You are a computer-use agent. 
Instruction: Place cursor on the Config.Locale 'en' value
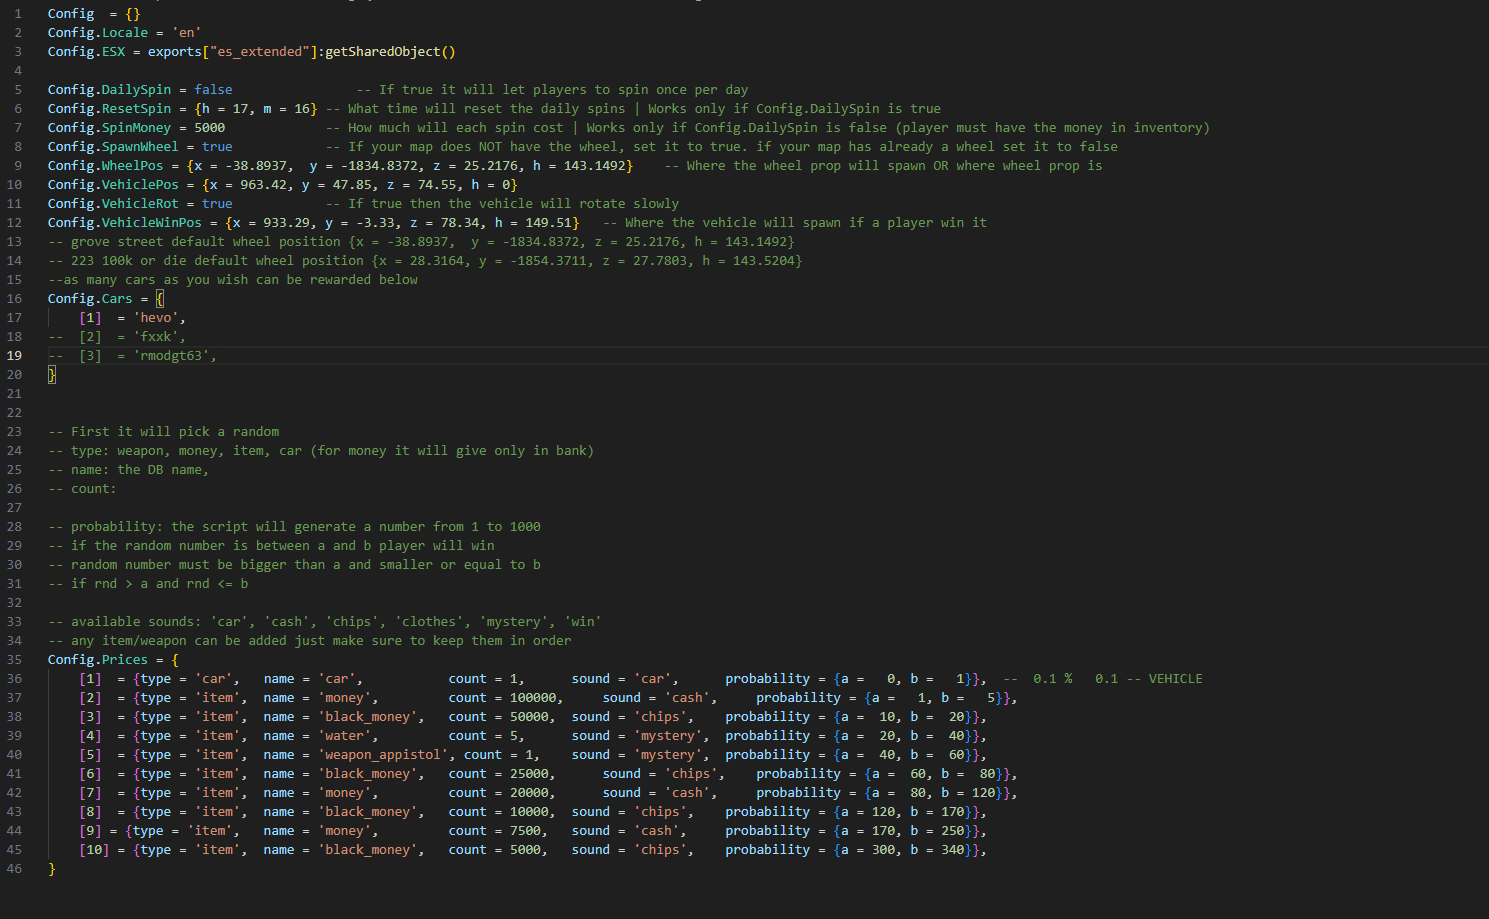click(x=186, y=32)
